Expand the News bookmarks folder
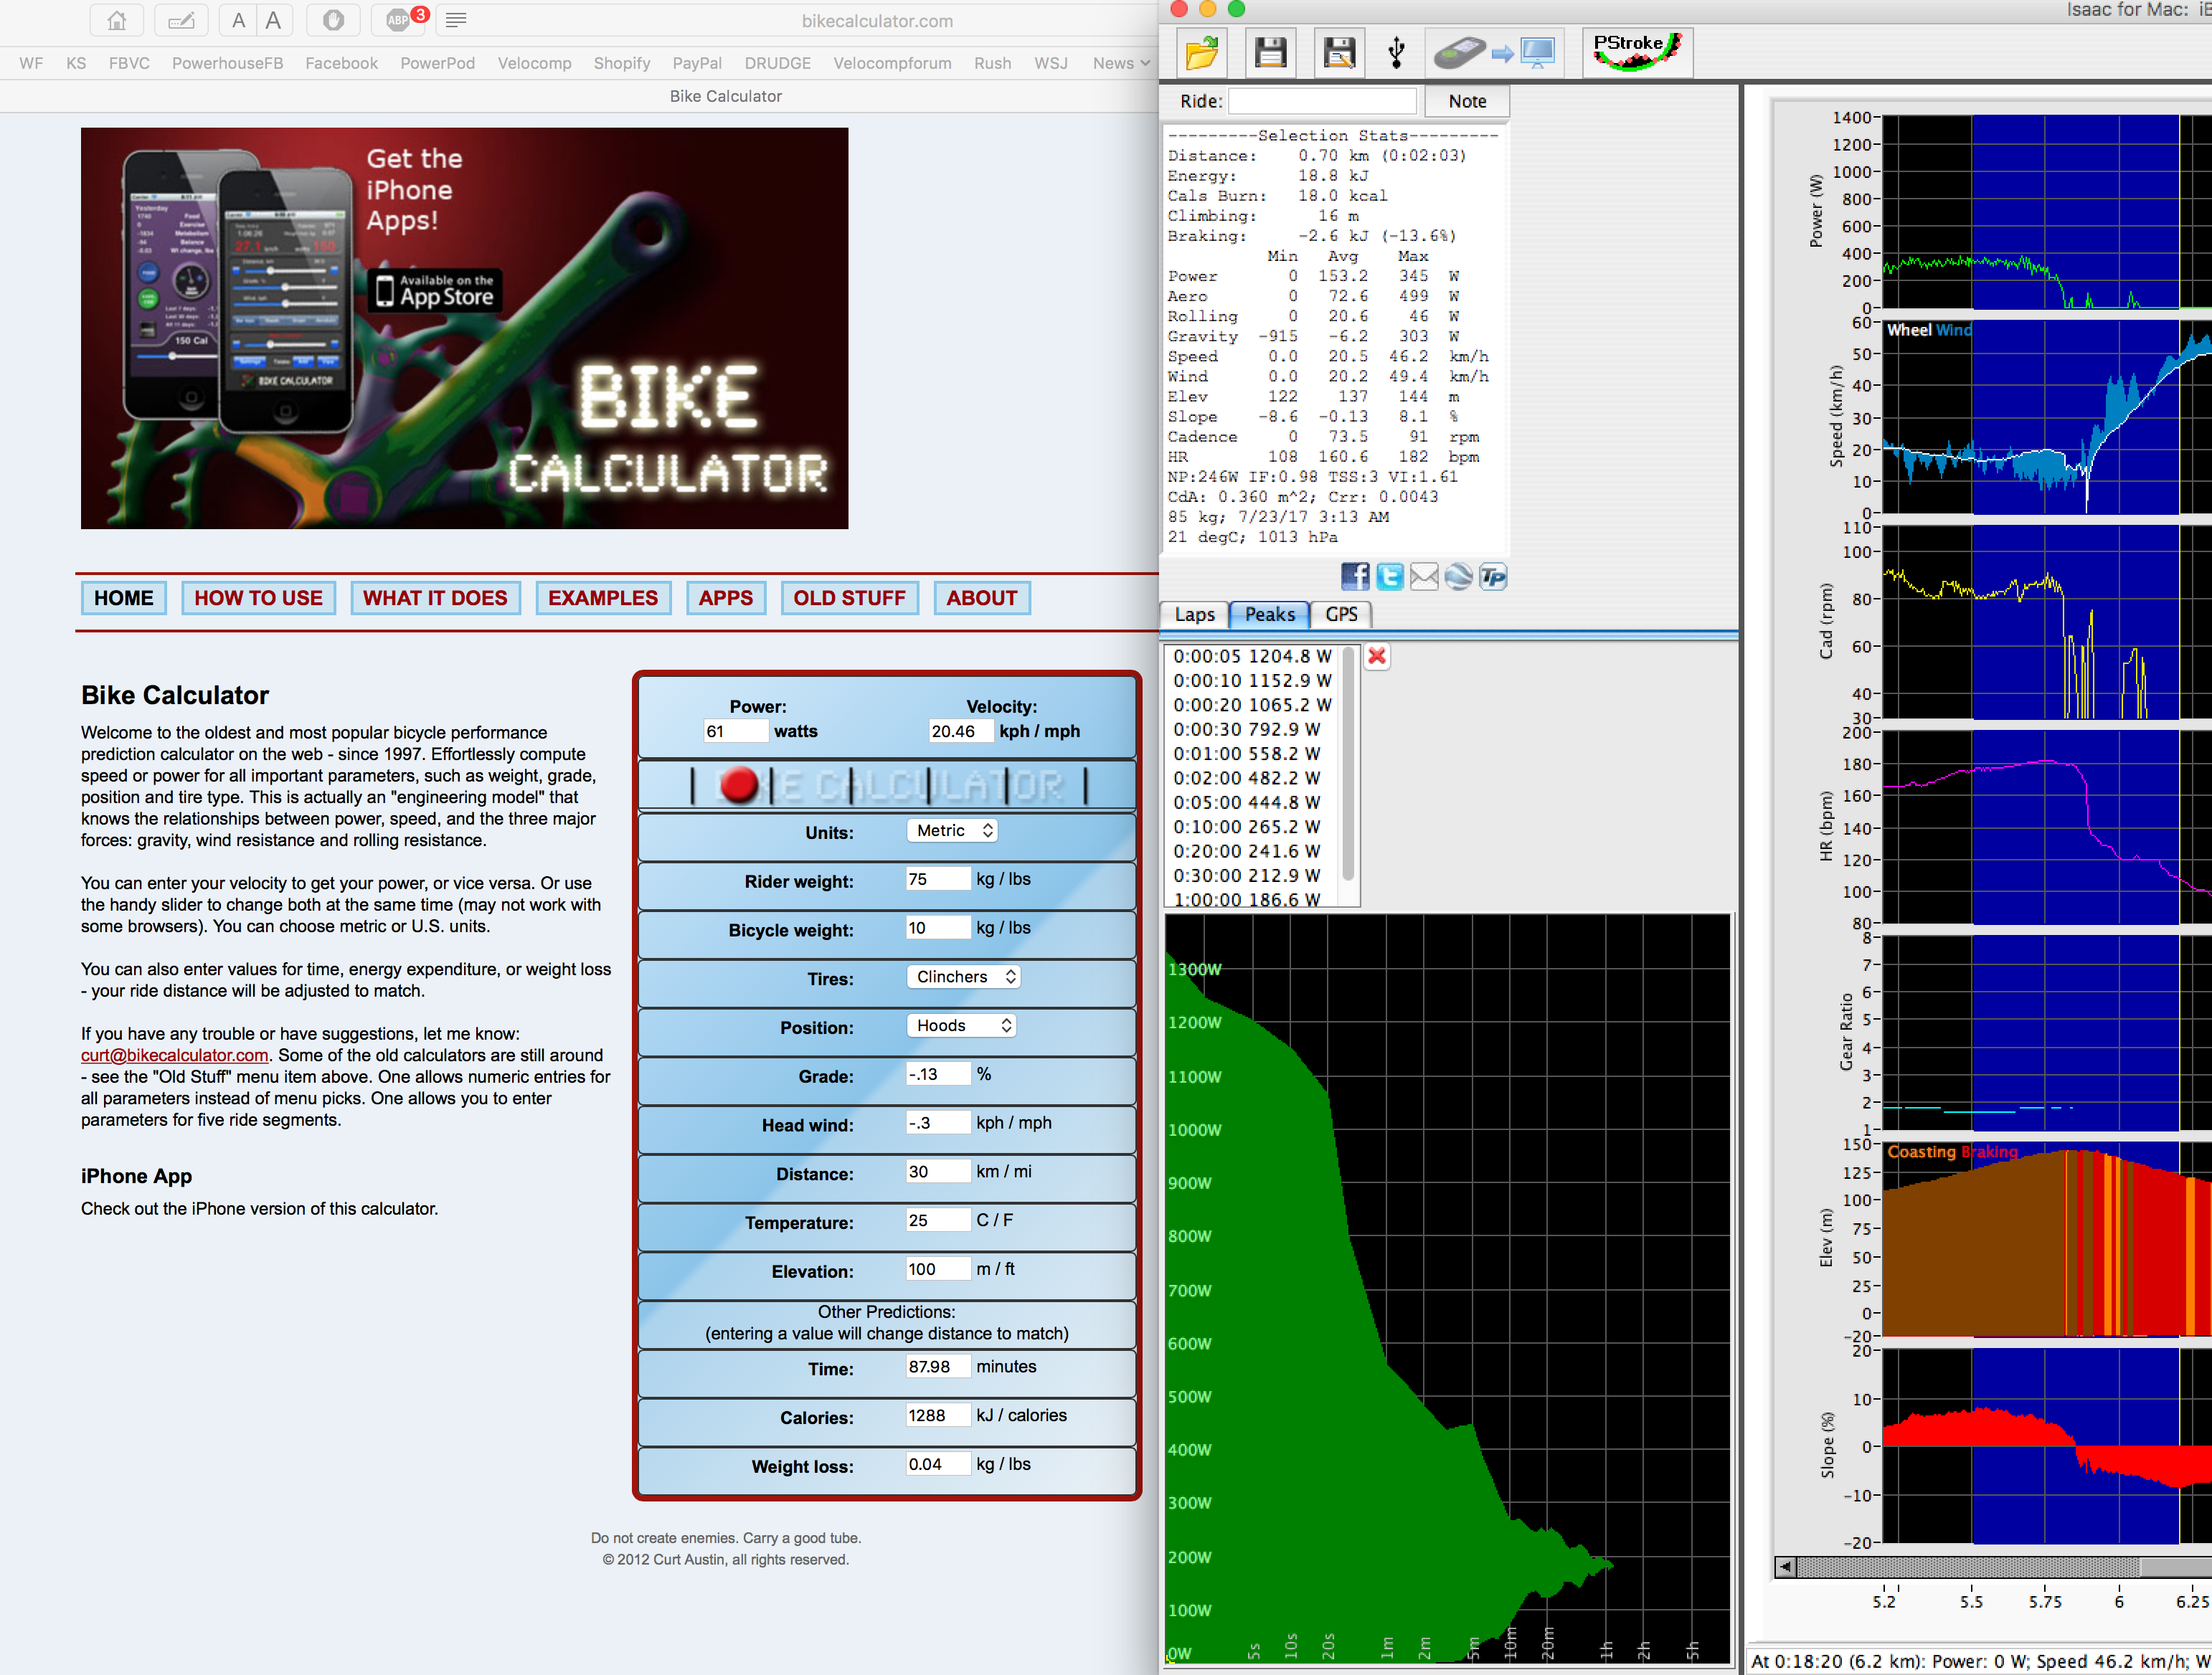The height and width of the screenshot is (1675, 2212). (1121, 63)
